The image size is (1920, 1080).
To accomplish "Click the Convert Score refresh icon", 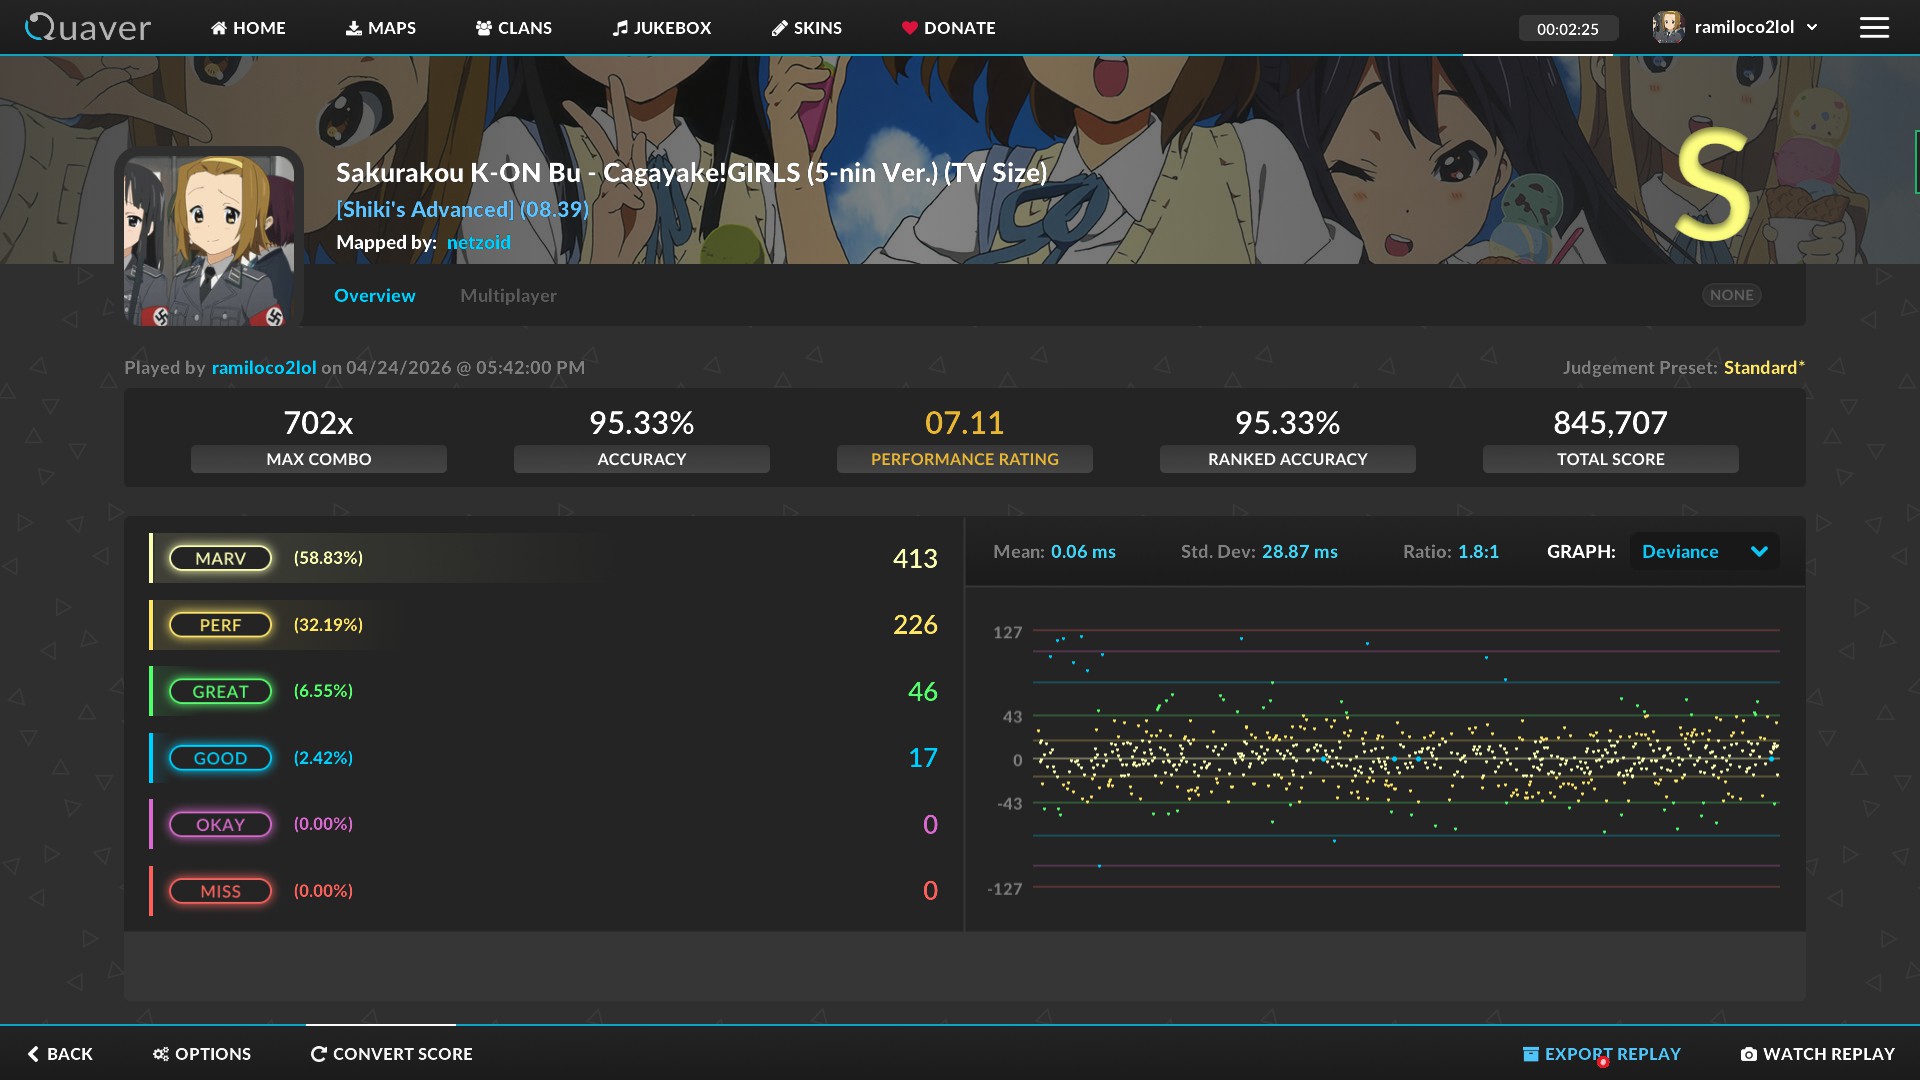I will click(318, 1054).
